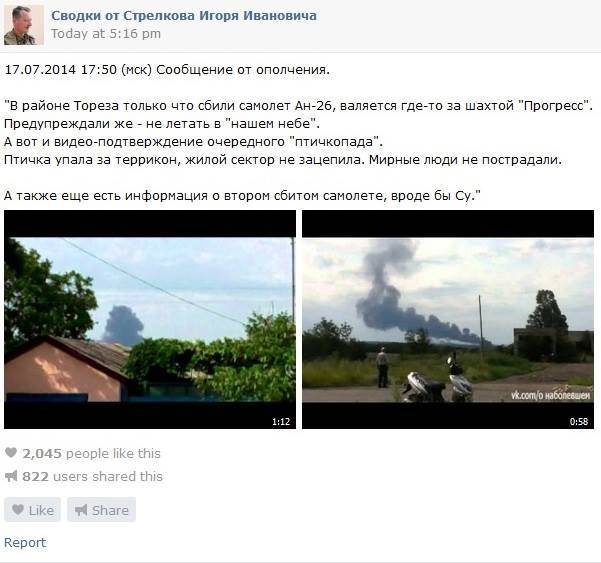The width and height of the screenshot is (601, 563).
Task: Click the Report link
Action: pyautogui.click(x=25, y=542)
